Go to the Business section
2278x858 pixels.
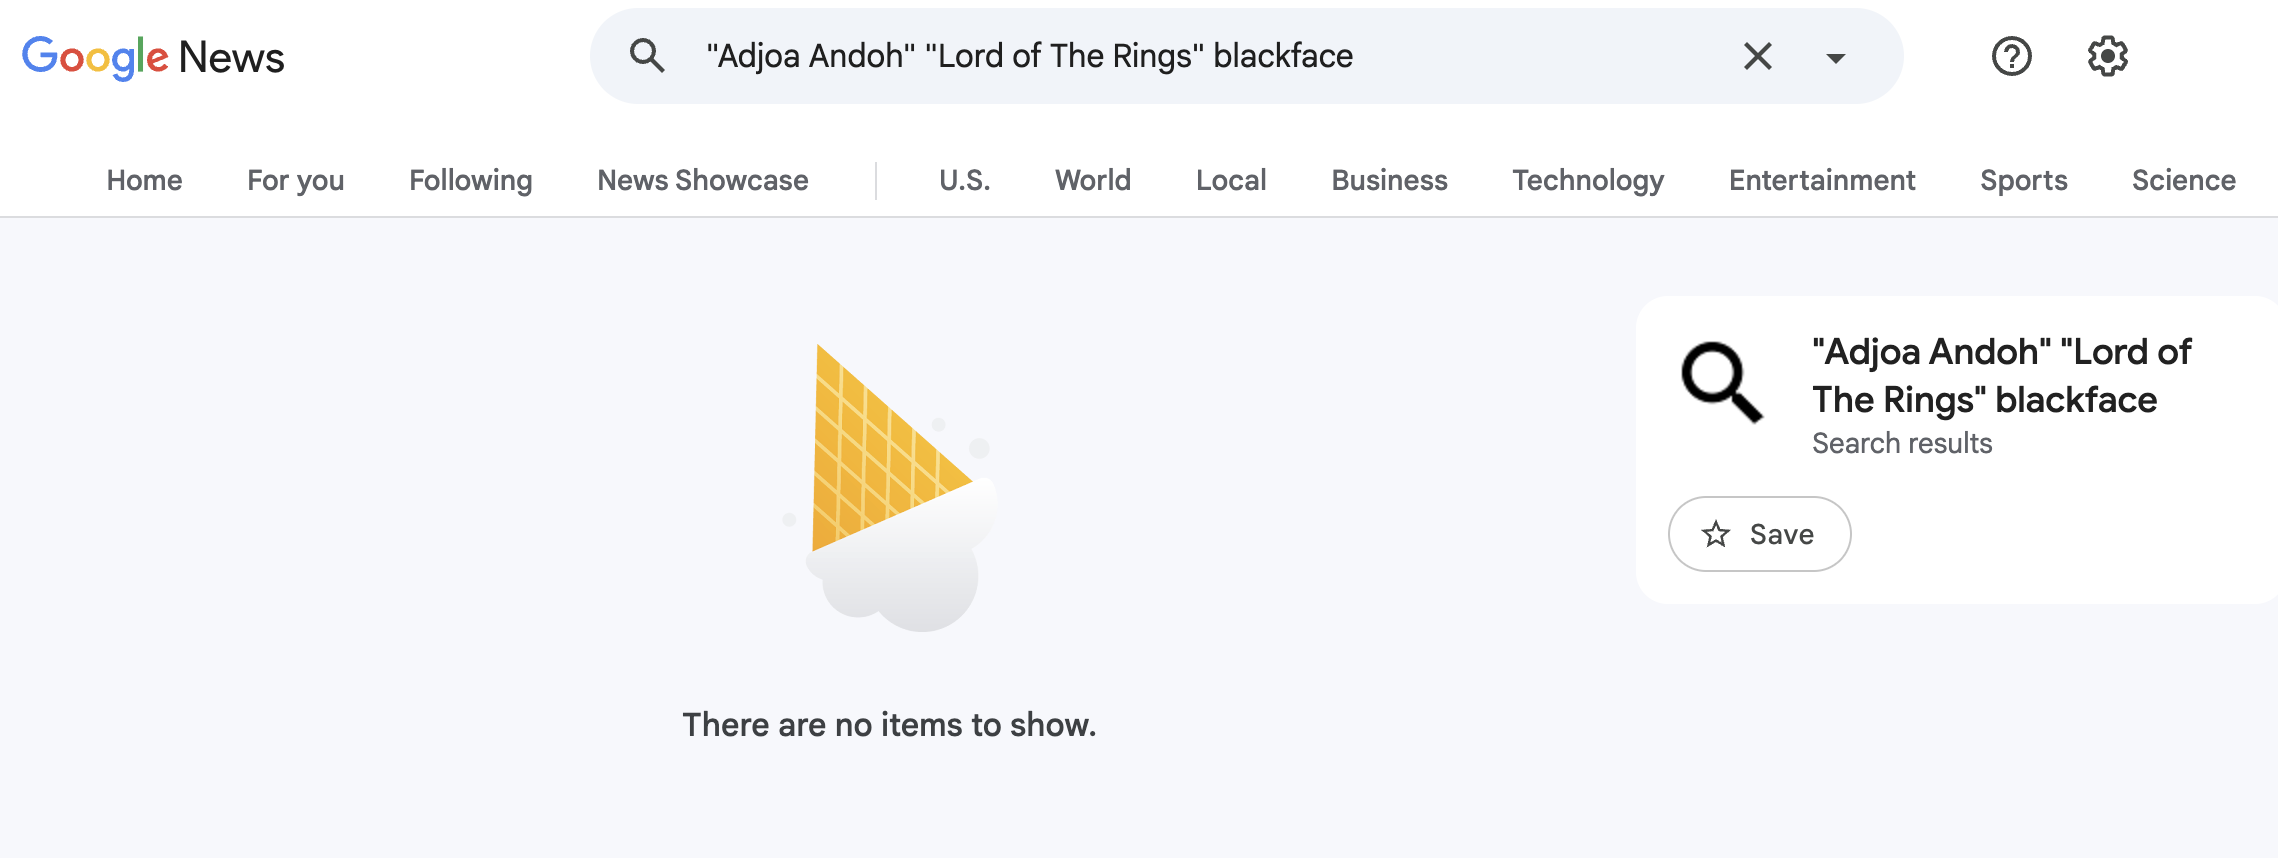(x=1389, y=180)
